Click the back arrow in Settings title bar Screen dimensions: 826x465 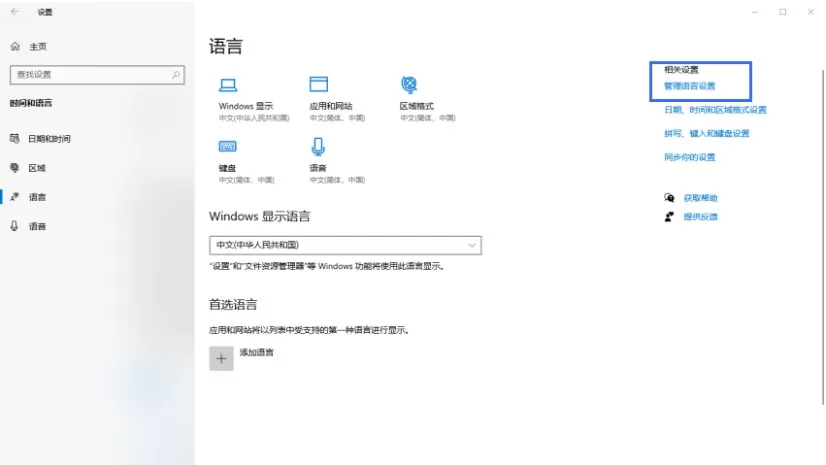(15, 12)
